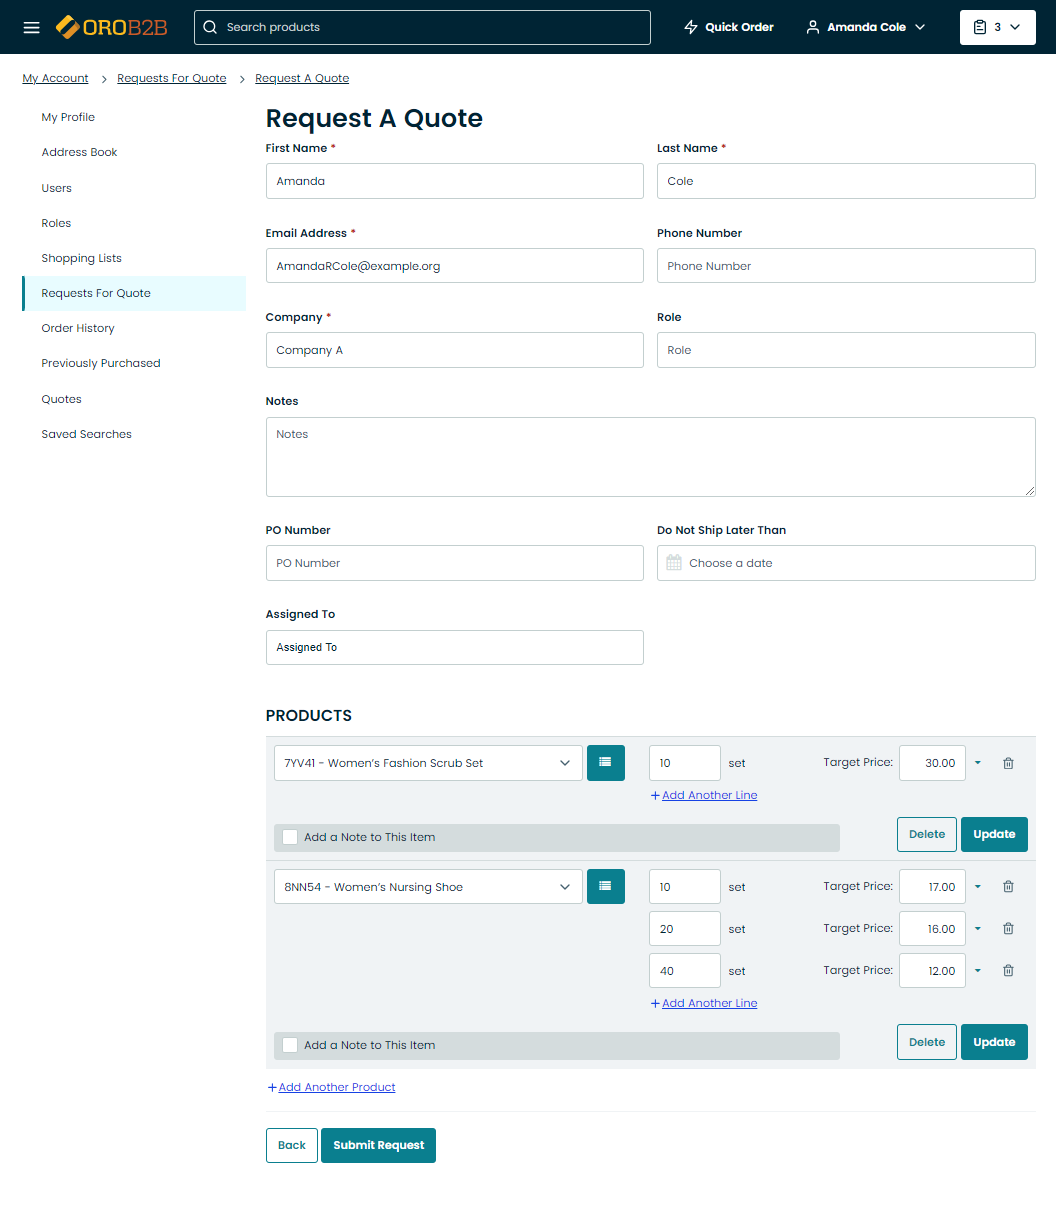Delete the 30.00 target price line via trash icon
This screenshot has height=1216, width=1056.
click(1008, 763)
